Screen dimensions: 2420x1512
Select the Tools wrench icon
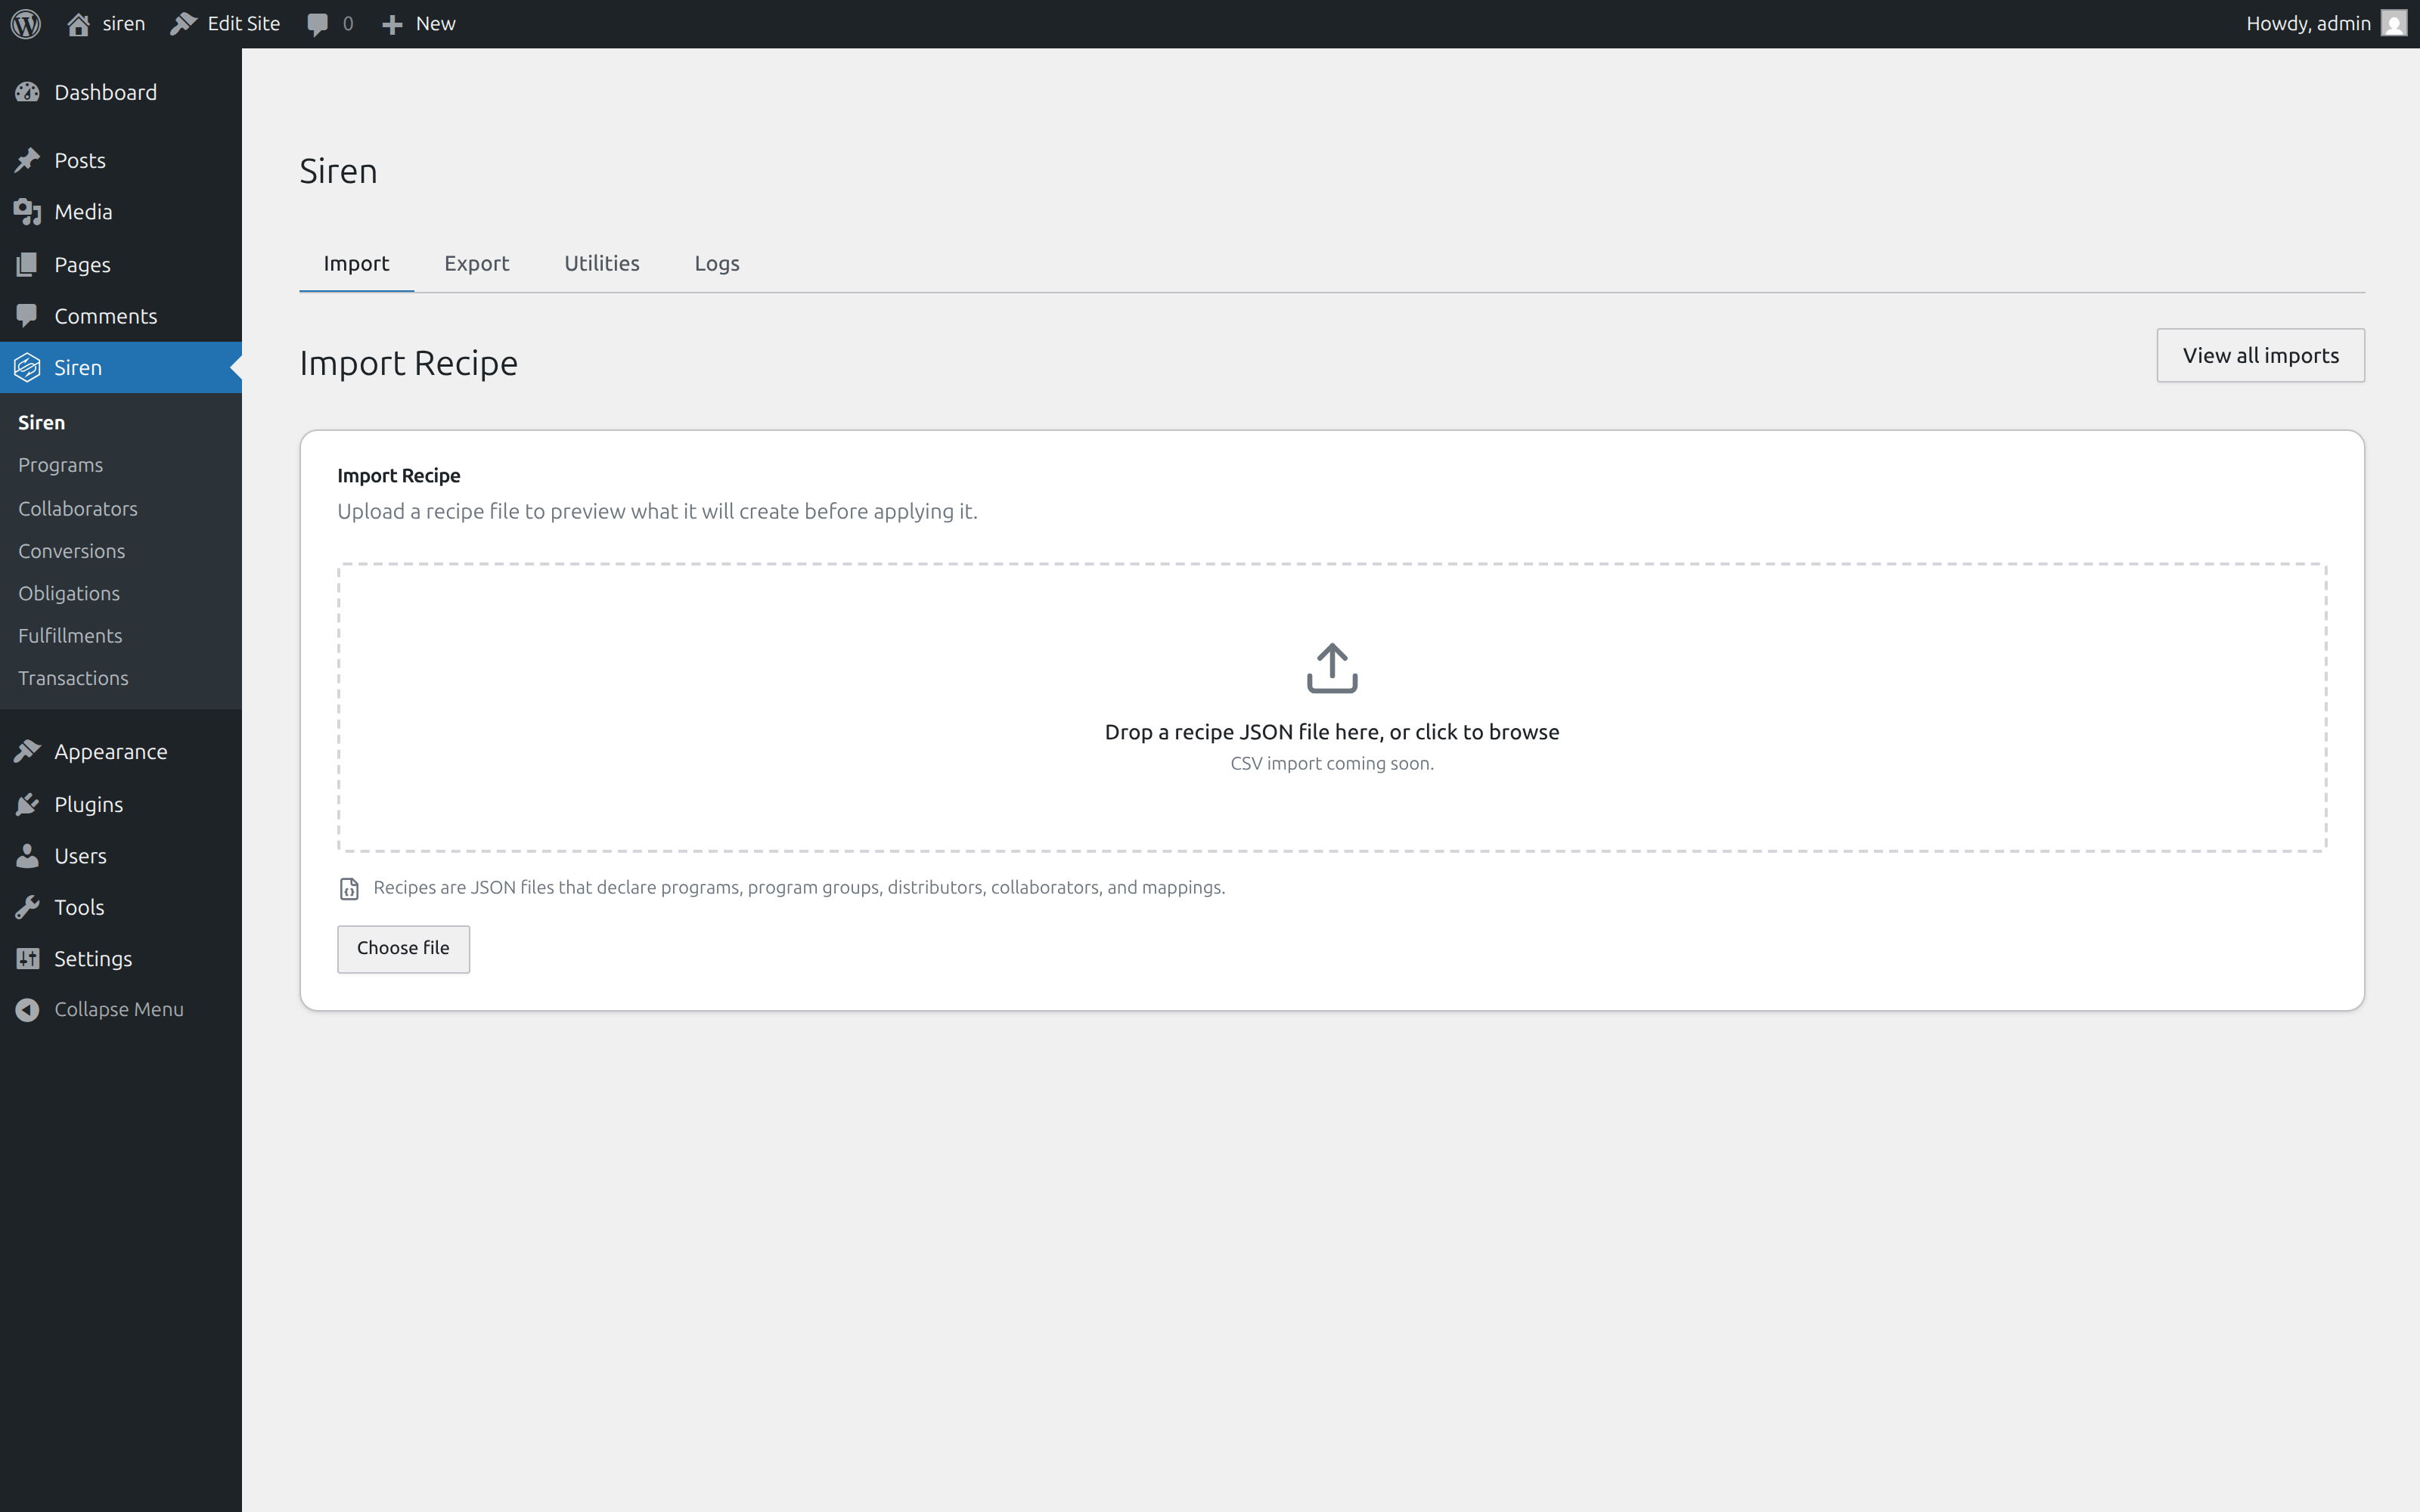pos(27,906)
